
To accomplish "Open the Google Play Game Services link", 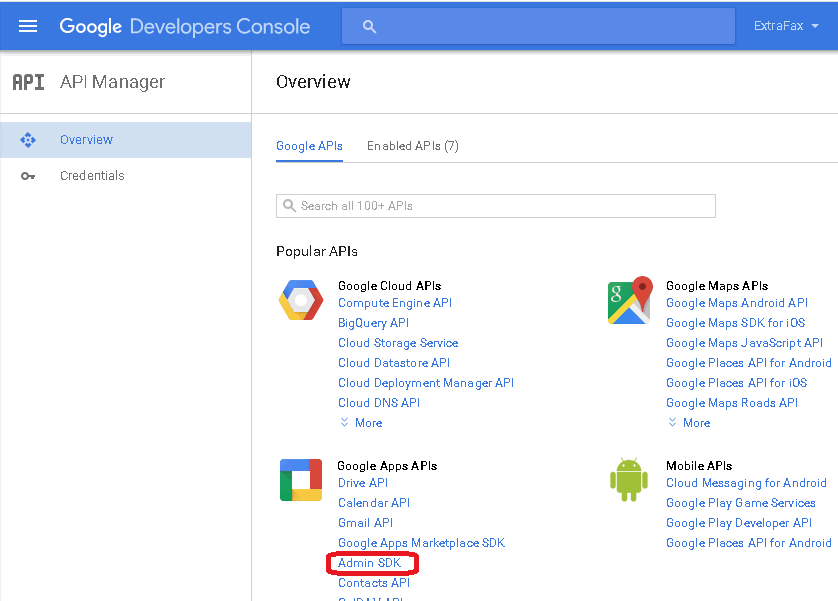I will [x=741, y=503].
